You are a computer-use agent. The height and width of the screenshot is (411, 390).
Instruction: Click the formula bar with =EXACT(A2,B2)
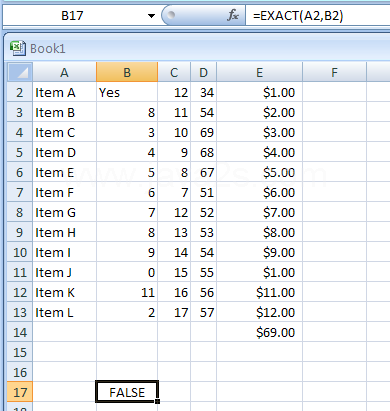point(318,16)
